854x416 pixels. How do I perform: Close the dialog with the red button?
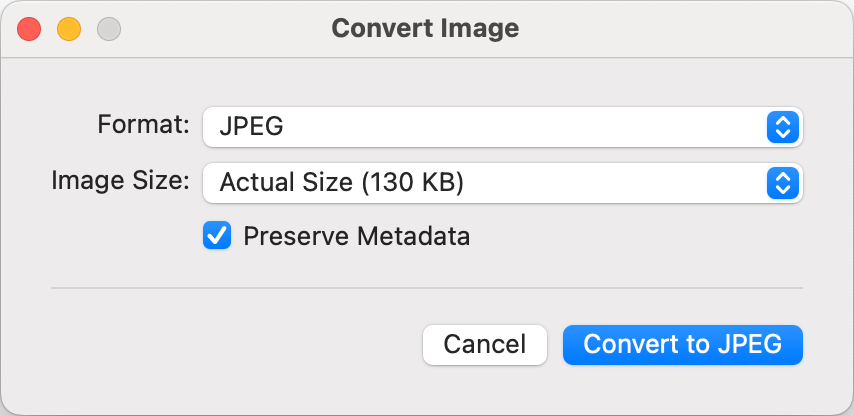(x=30, y=29)
